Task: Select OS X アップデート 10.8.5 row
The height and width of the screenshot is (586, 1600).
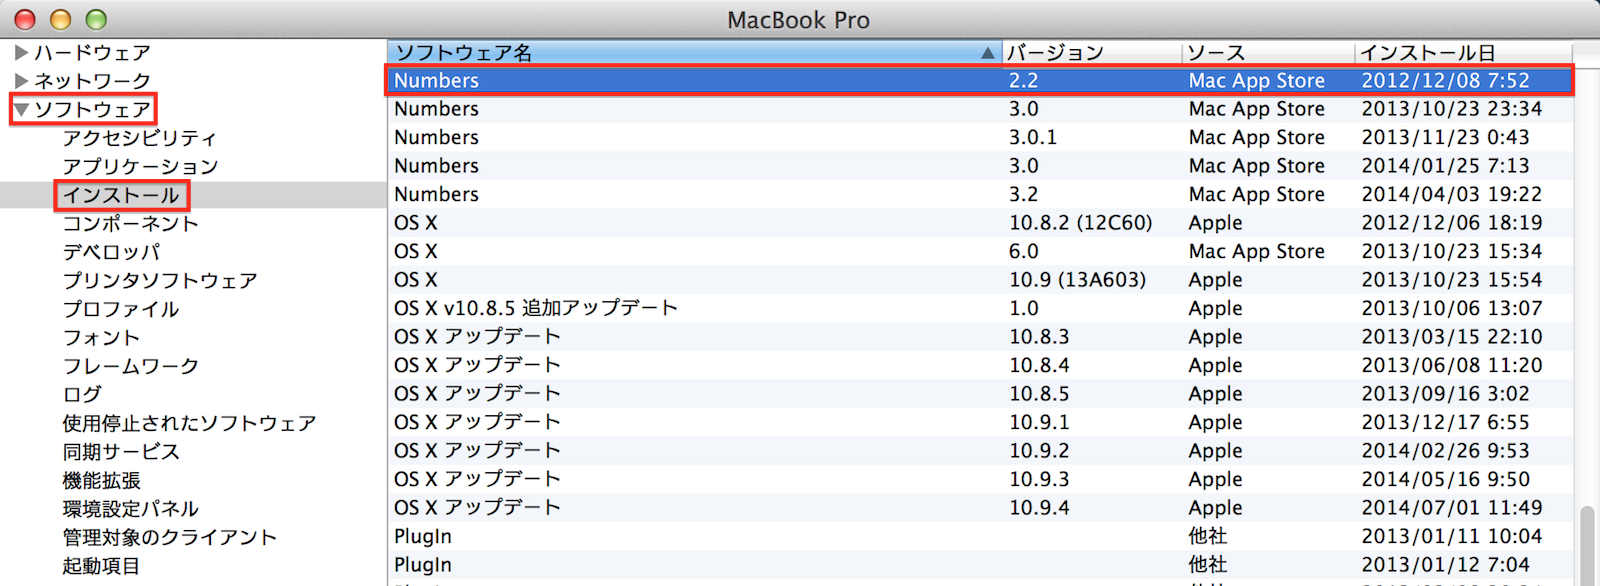Action: point(980,394)
